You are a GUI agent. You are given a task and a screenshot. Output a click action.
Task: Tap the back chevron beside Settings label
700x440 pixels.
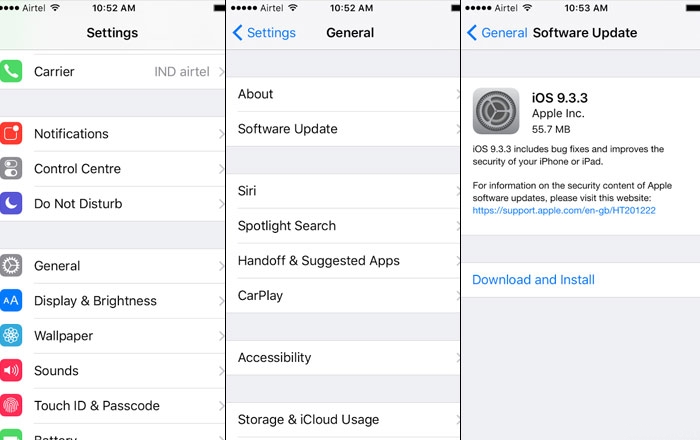point(238,33)
